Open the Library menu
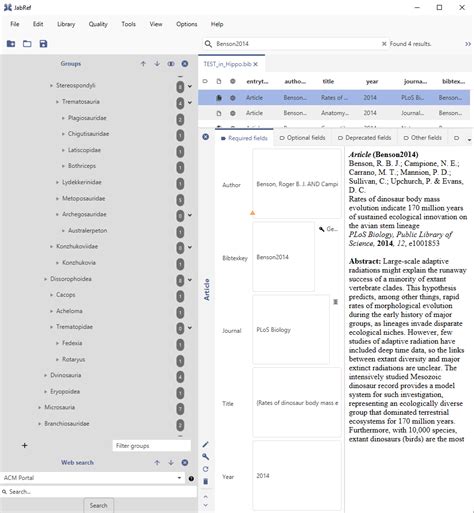 click(66, 24)
